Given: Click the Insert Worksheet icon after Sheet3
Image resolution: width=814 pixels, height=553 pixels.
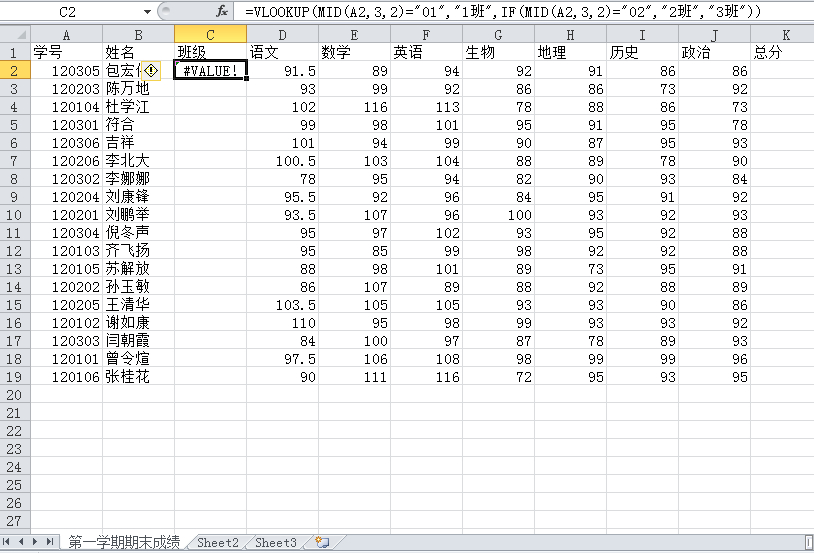Looking at the screenshot, I should 322,543.
